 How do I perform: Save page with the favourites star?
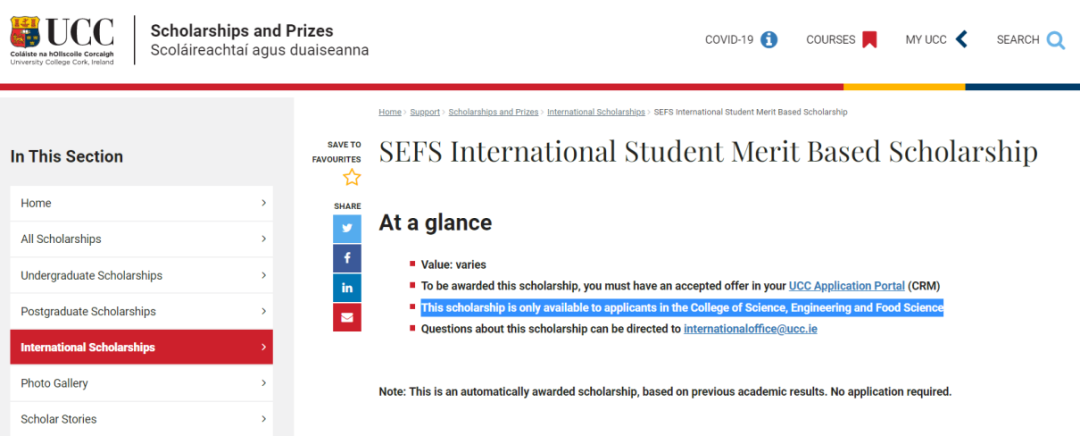click(352, 178)
